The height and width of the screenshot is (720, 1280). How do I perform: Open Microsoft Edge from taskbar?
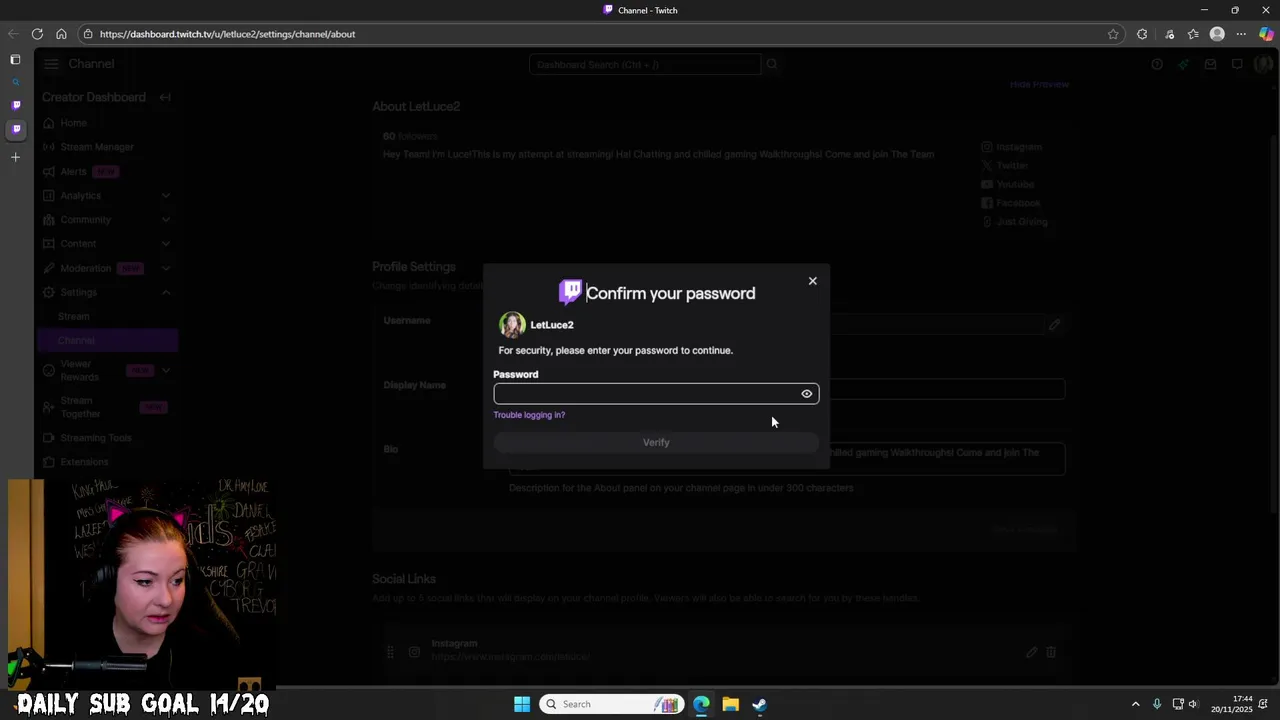[x=701, y=704]
